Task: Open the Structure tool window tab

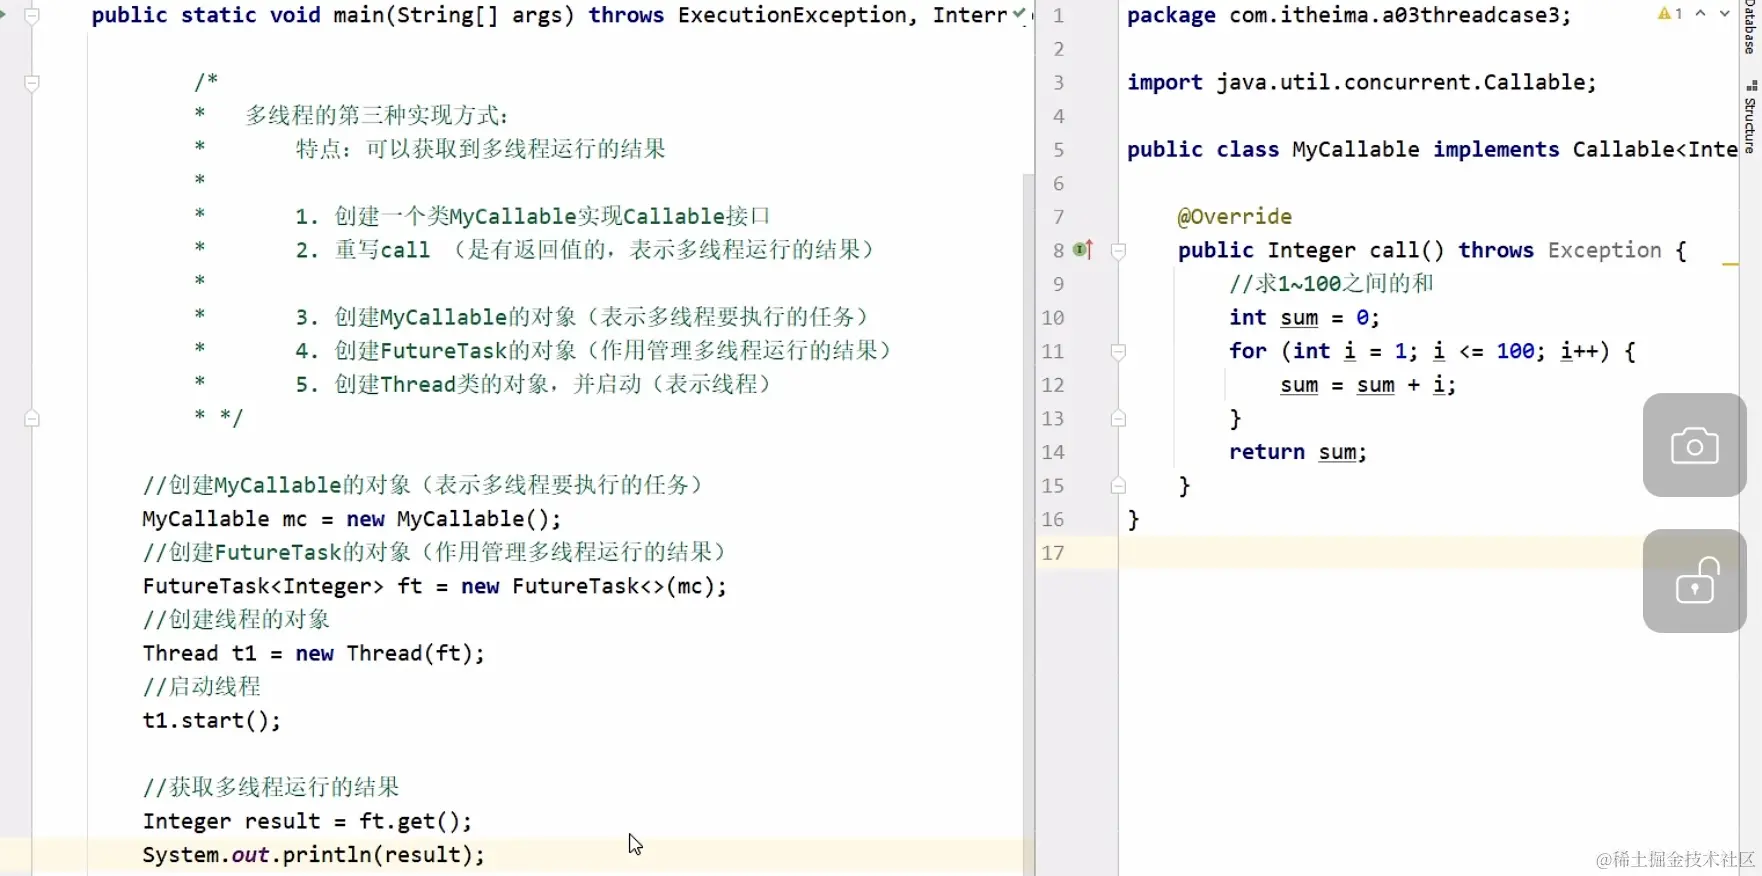Action: pyautogui.click(x=1750, y=118)
